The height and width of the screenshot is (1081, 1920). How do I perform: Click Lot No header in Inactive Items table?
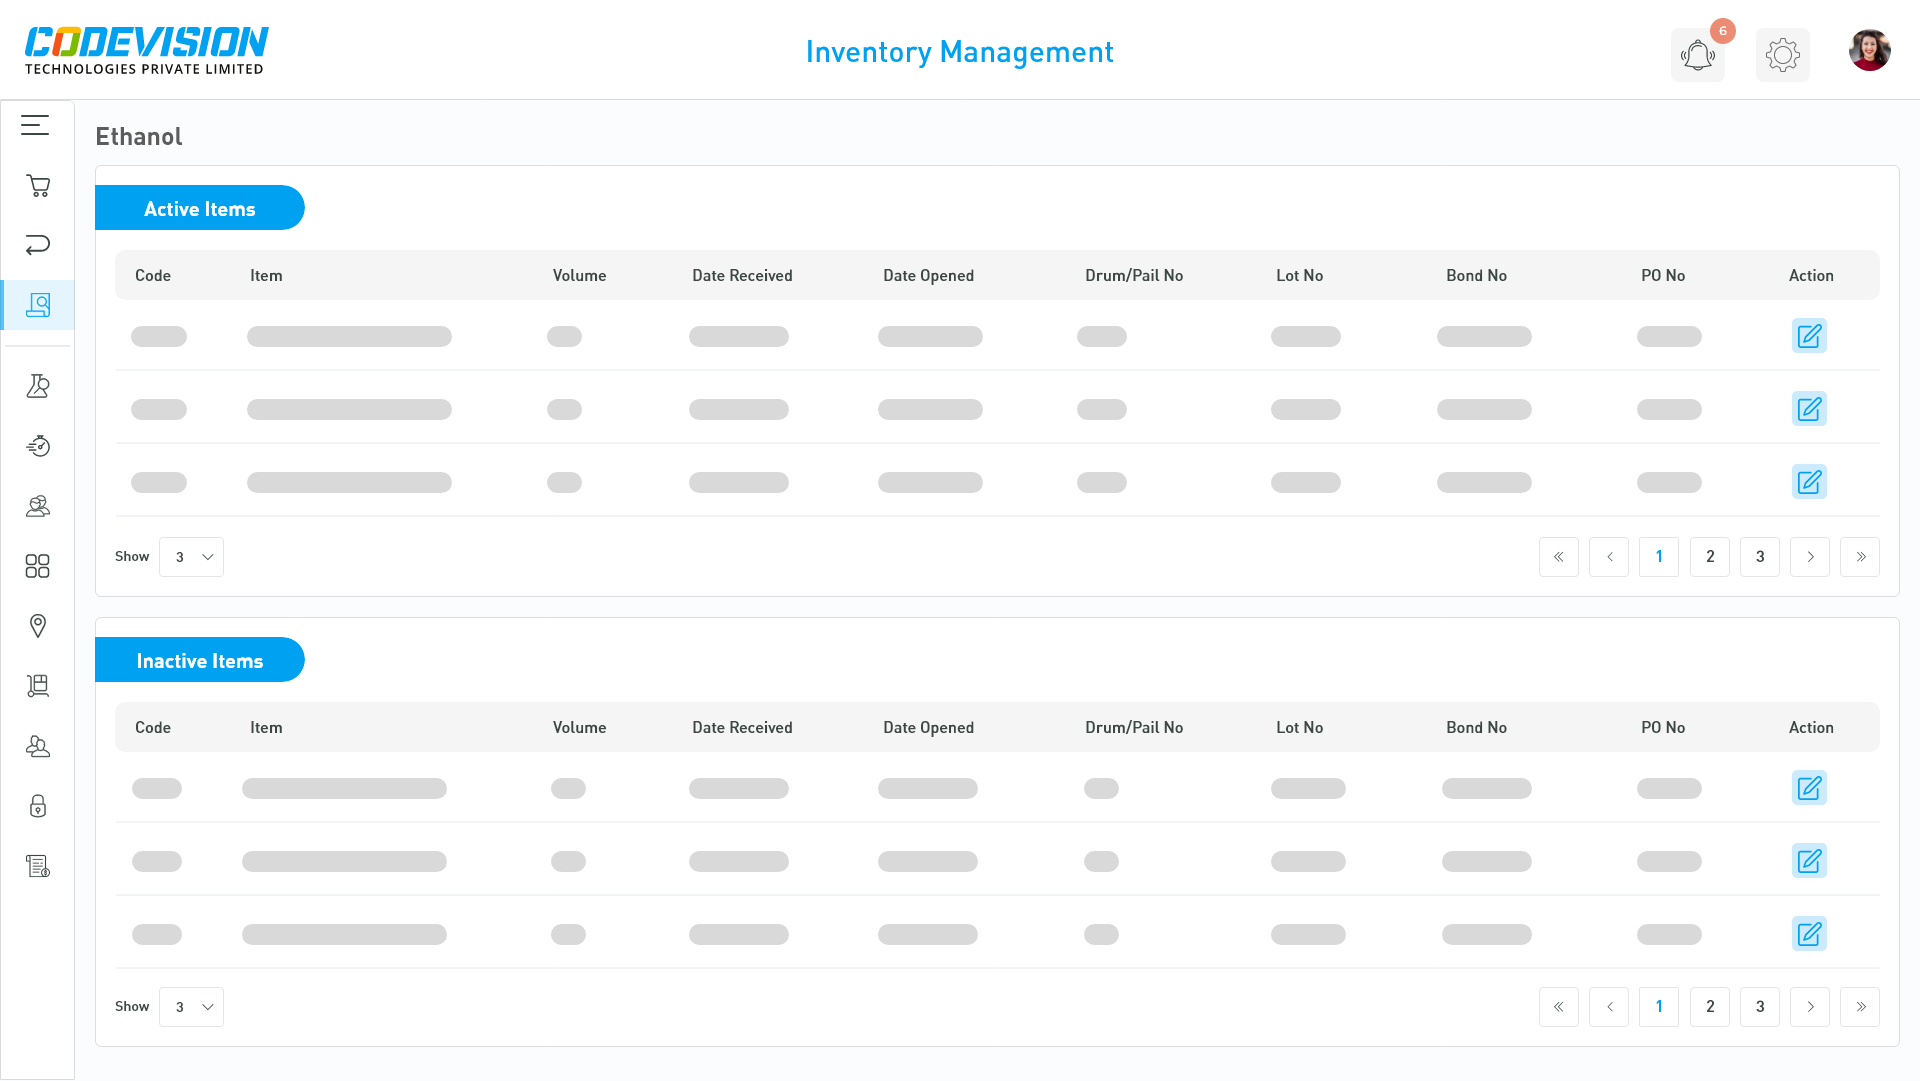pyautogui.click(x=1299, y=728)
